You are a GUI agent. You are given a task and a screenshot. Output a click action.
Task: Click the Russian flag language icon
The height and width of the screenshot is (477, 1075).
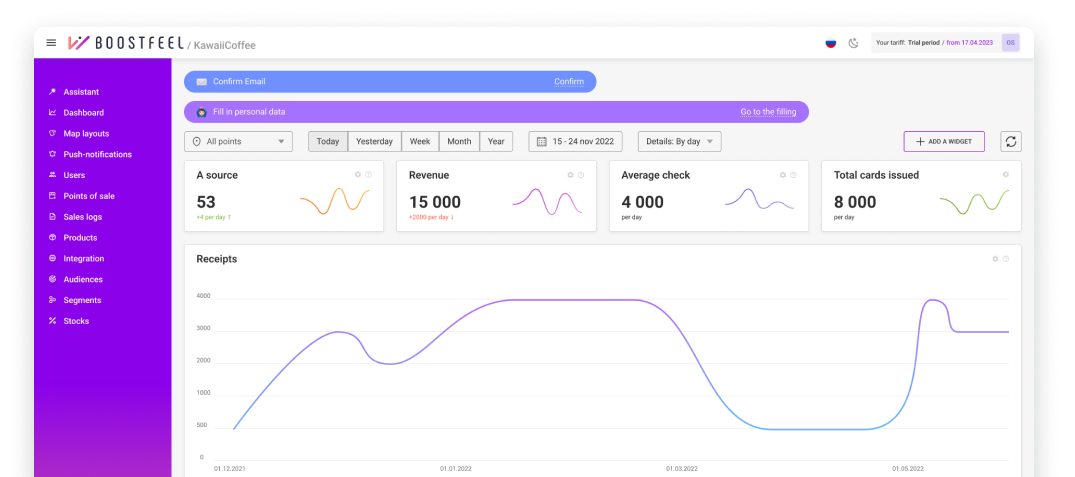click(x=830, y=43)
